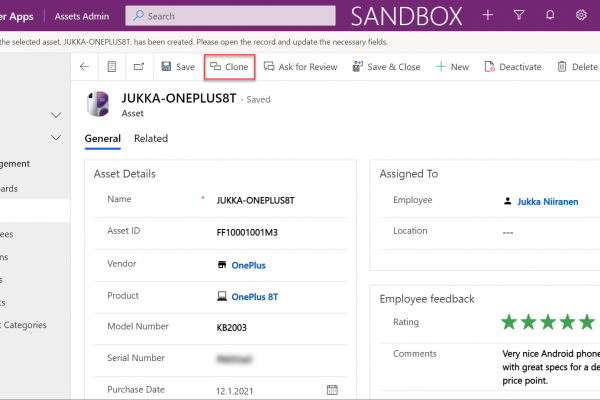The image size is (600, 400).
Task: Save the asset record
Action: (x=178, y=67)
